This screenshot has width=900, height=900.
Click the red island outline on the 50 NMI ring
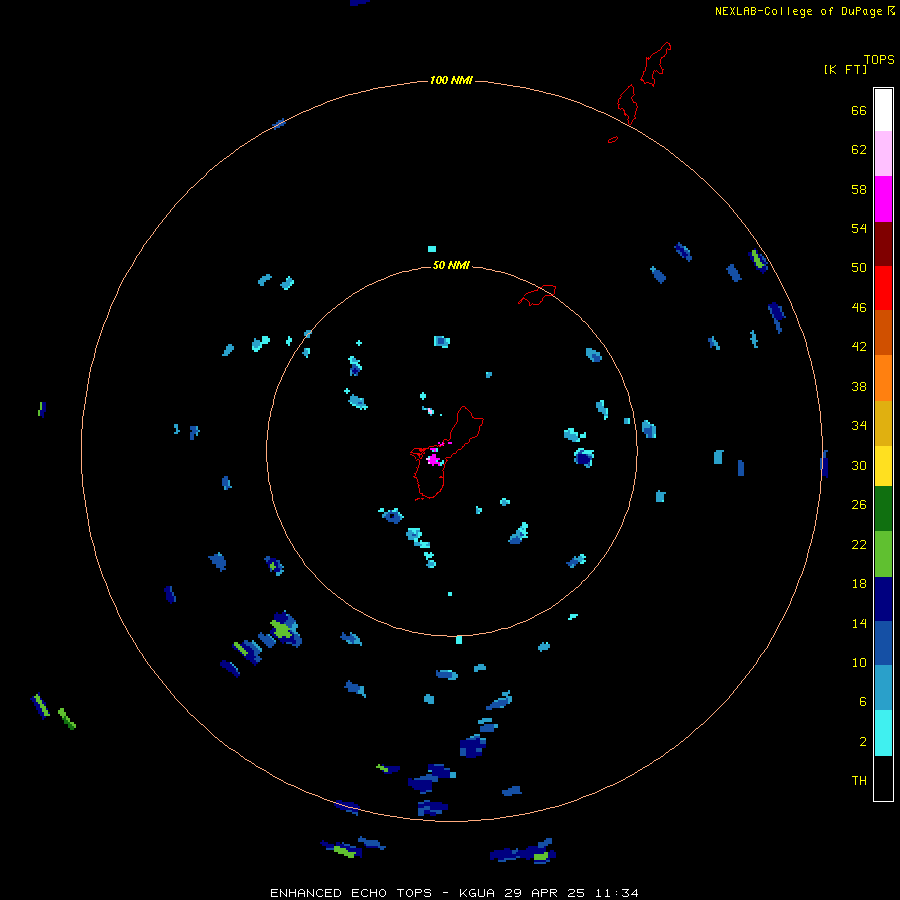click(x=537, y=295)
